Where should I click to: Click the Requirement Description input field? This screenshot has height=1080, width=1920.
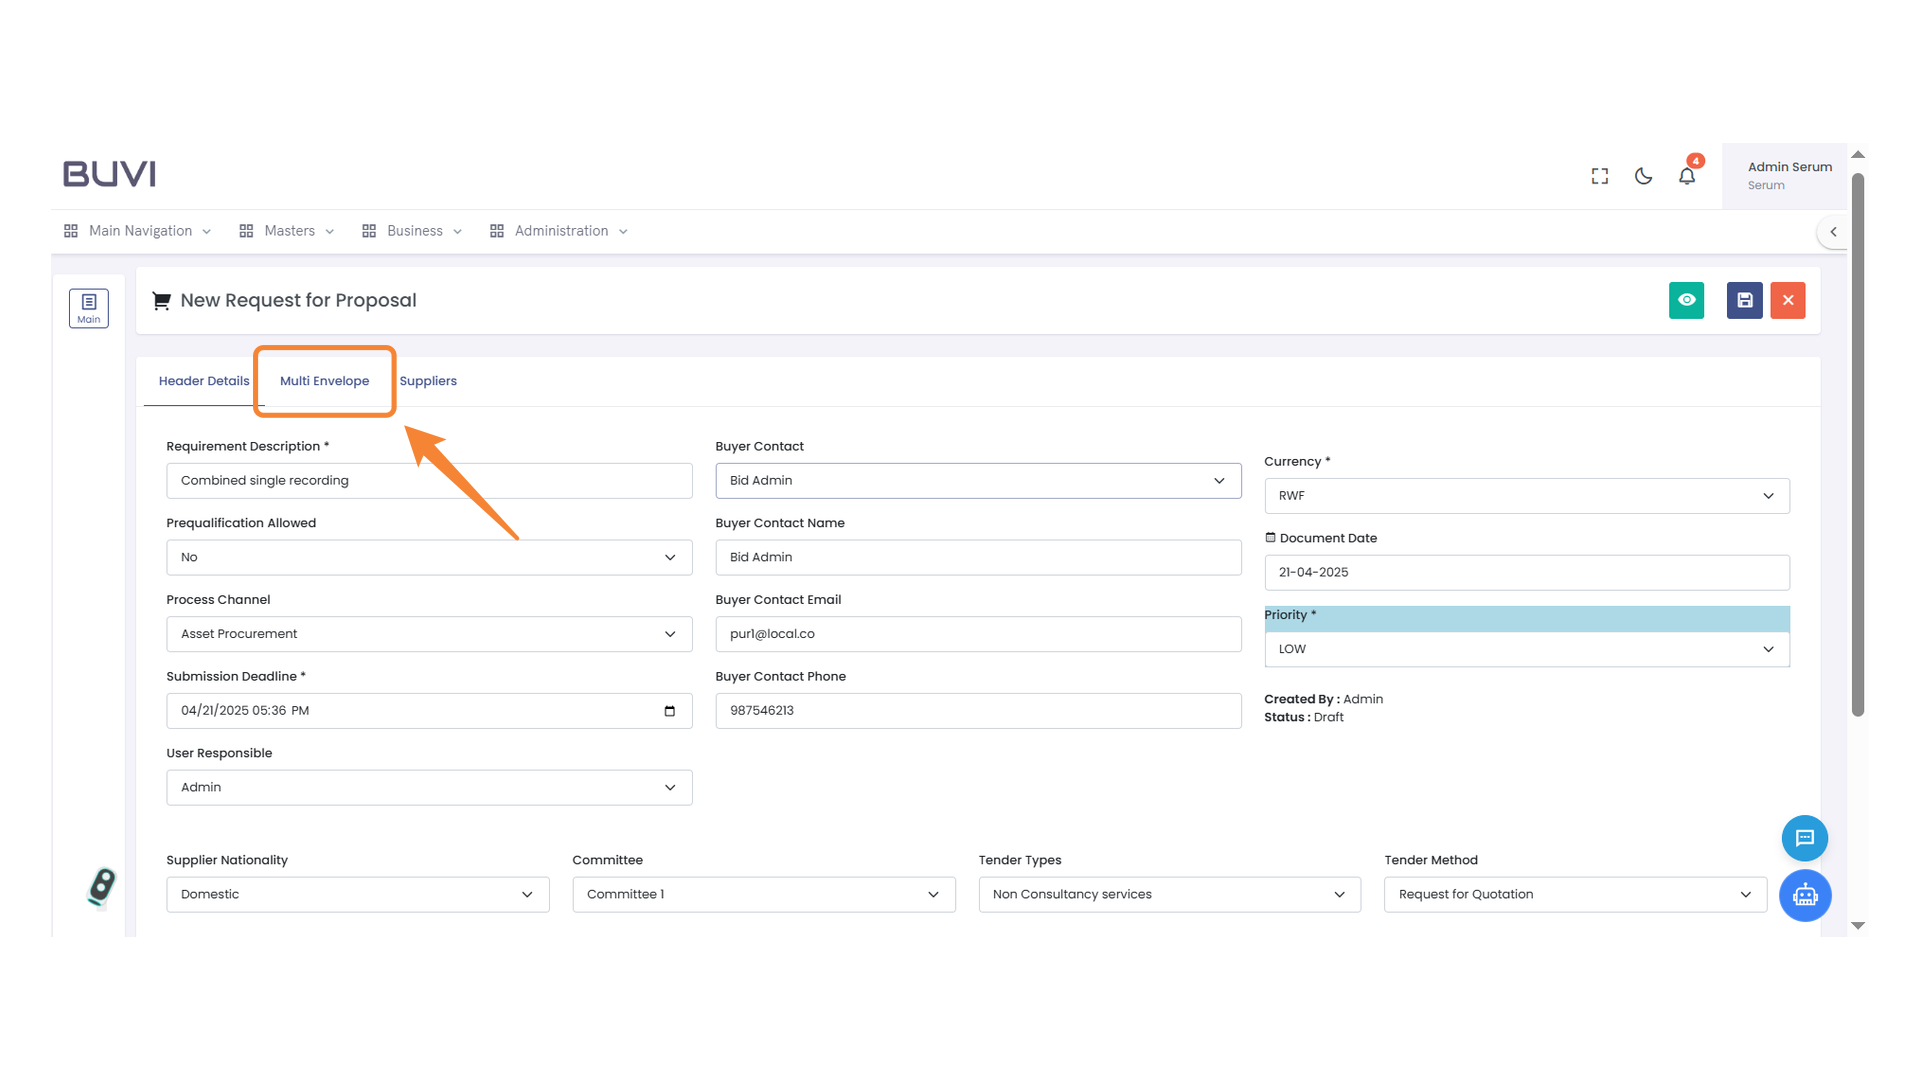tap(429, 481)
